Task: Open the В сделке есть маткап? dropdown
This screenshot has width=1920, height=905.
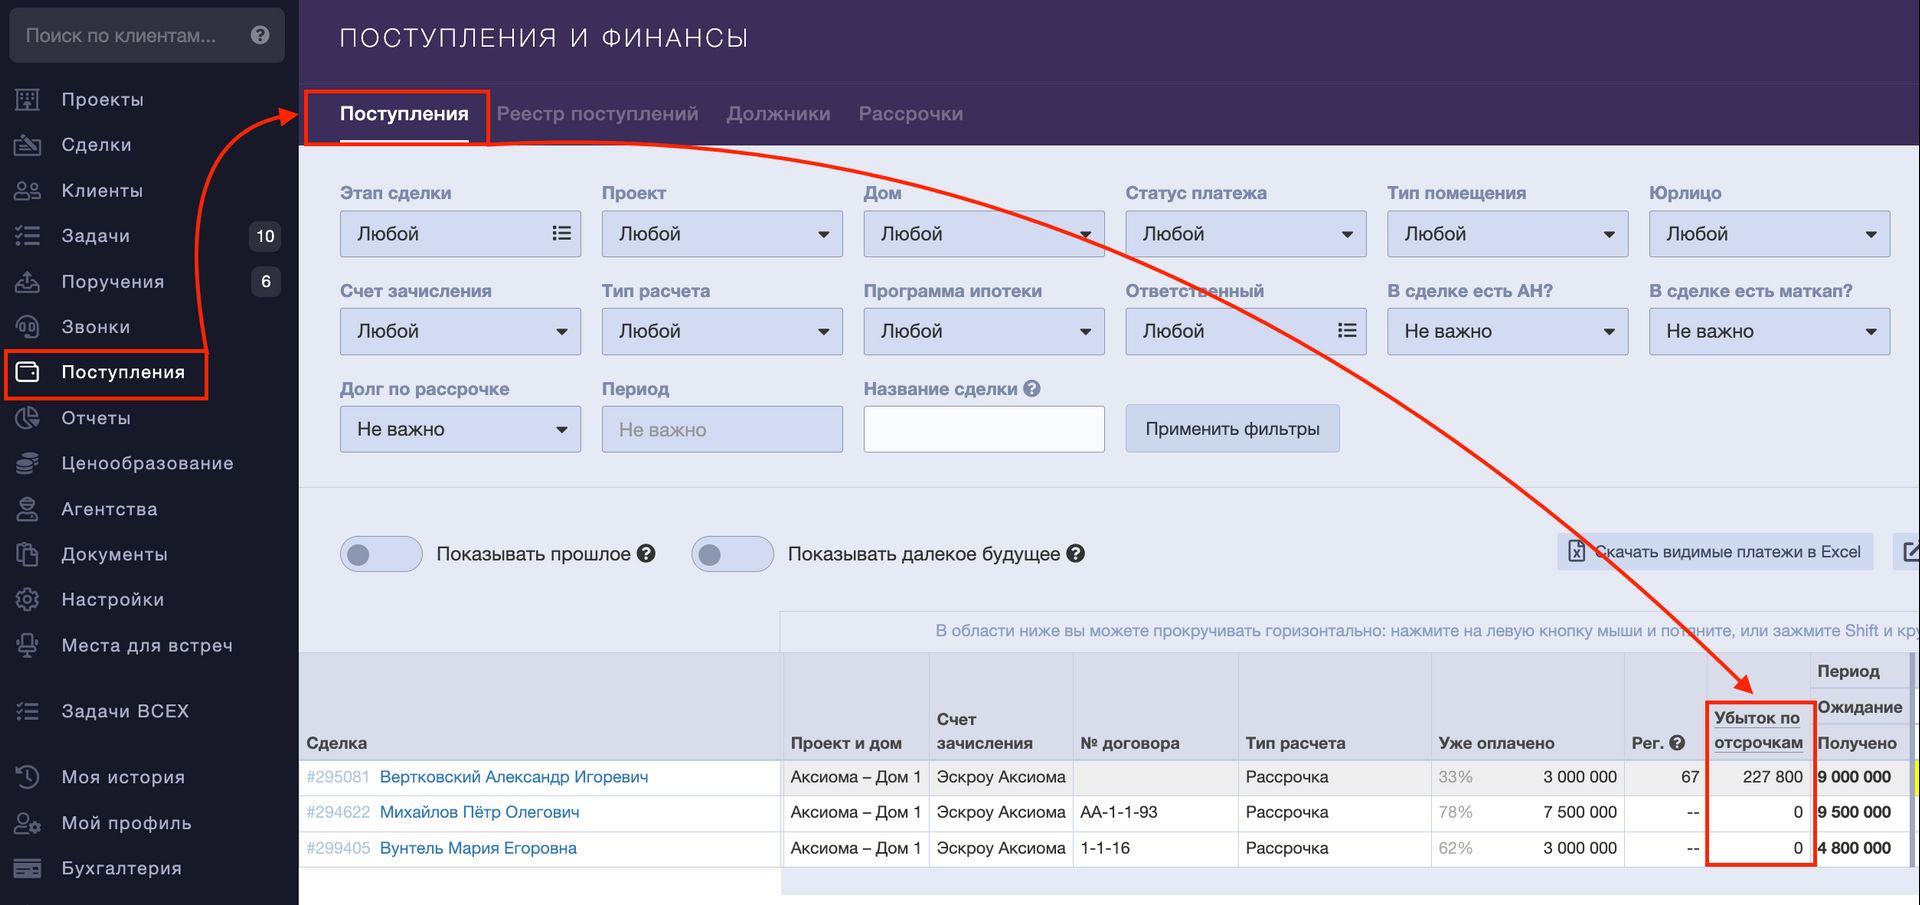Action: (1770, 331)
